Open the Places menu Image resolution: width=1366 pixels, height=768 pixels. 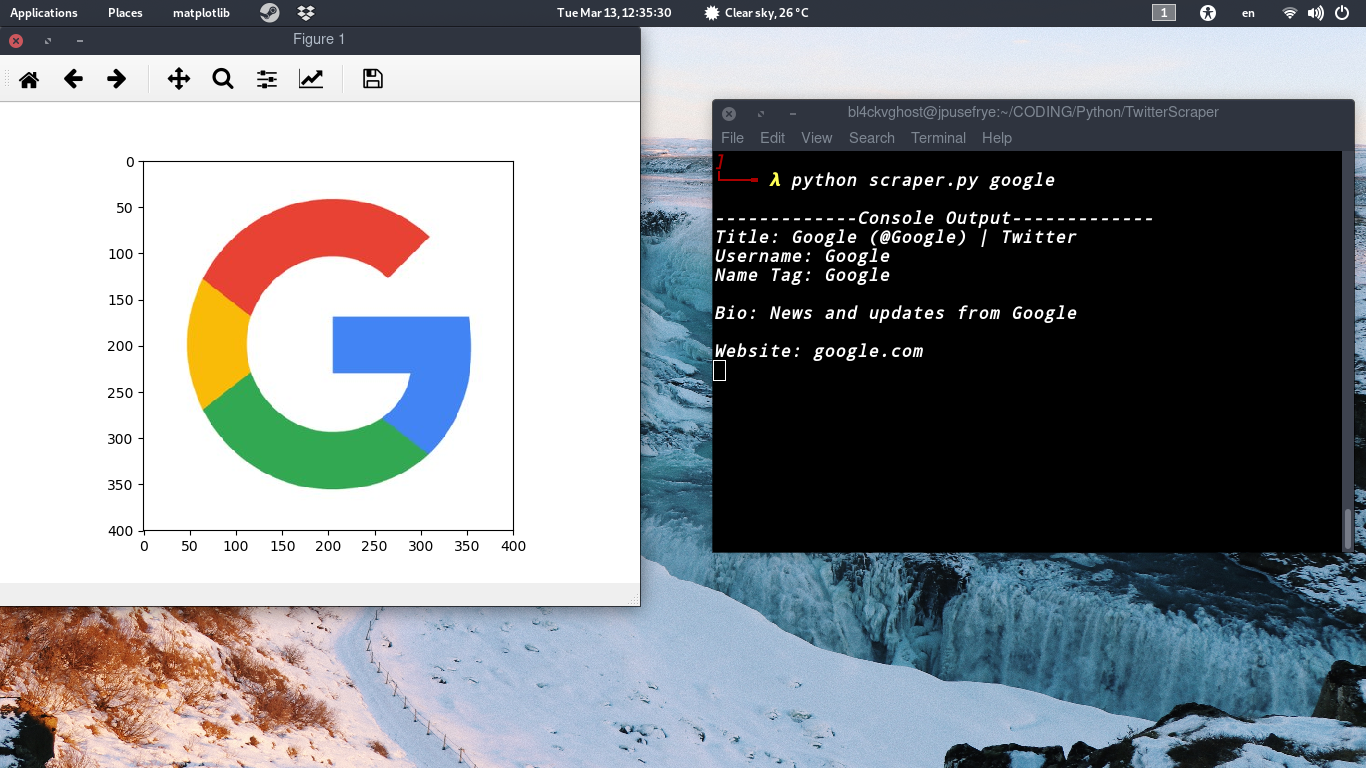125,13
